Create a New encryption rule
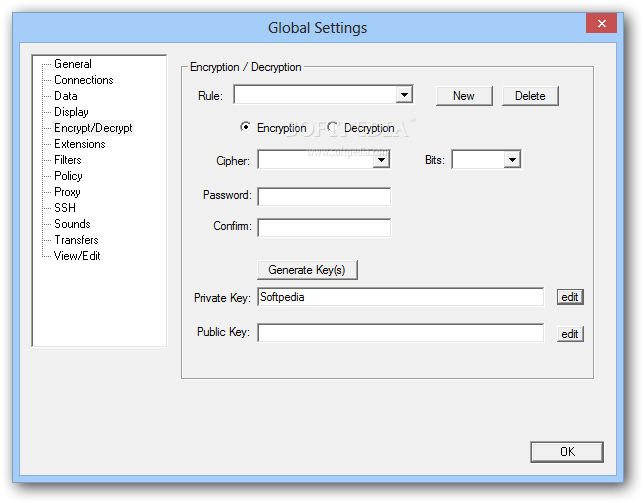Viewport: 644px width, 503px height. [464, 96]
